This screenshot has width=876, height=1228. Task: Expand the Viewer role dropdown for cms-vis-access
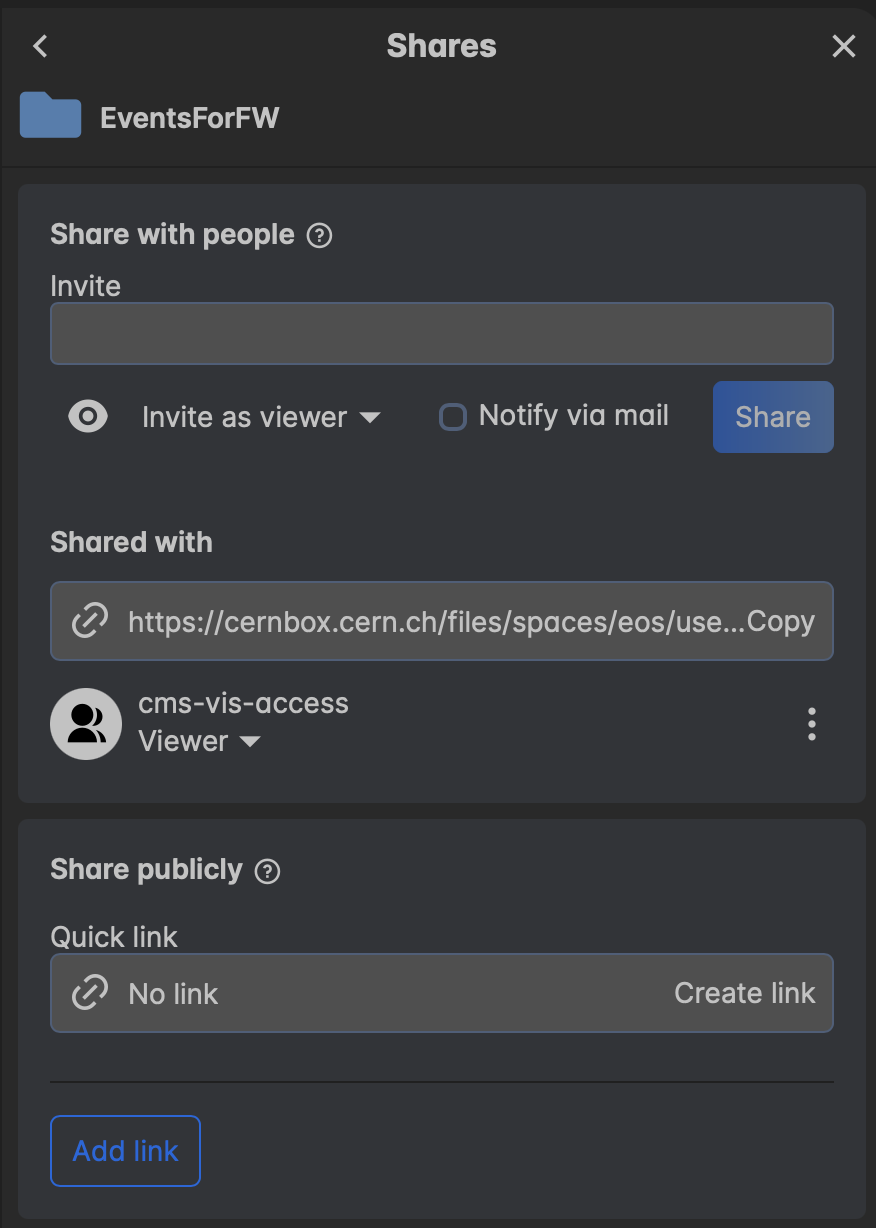[199, 741]
